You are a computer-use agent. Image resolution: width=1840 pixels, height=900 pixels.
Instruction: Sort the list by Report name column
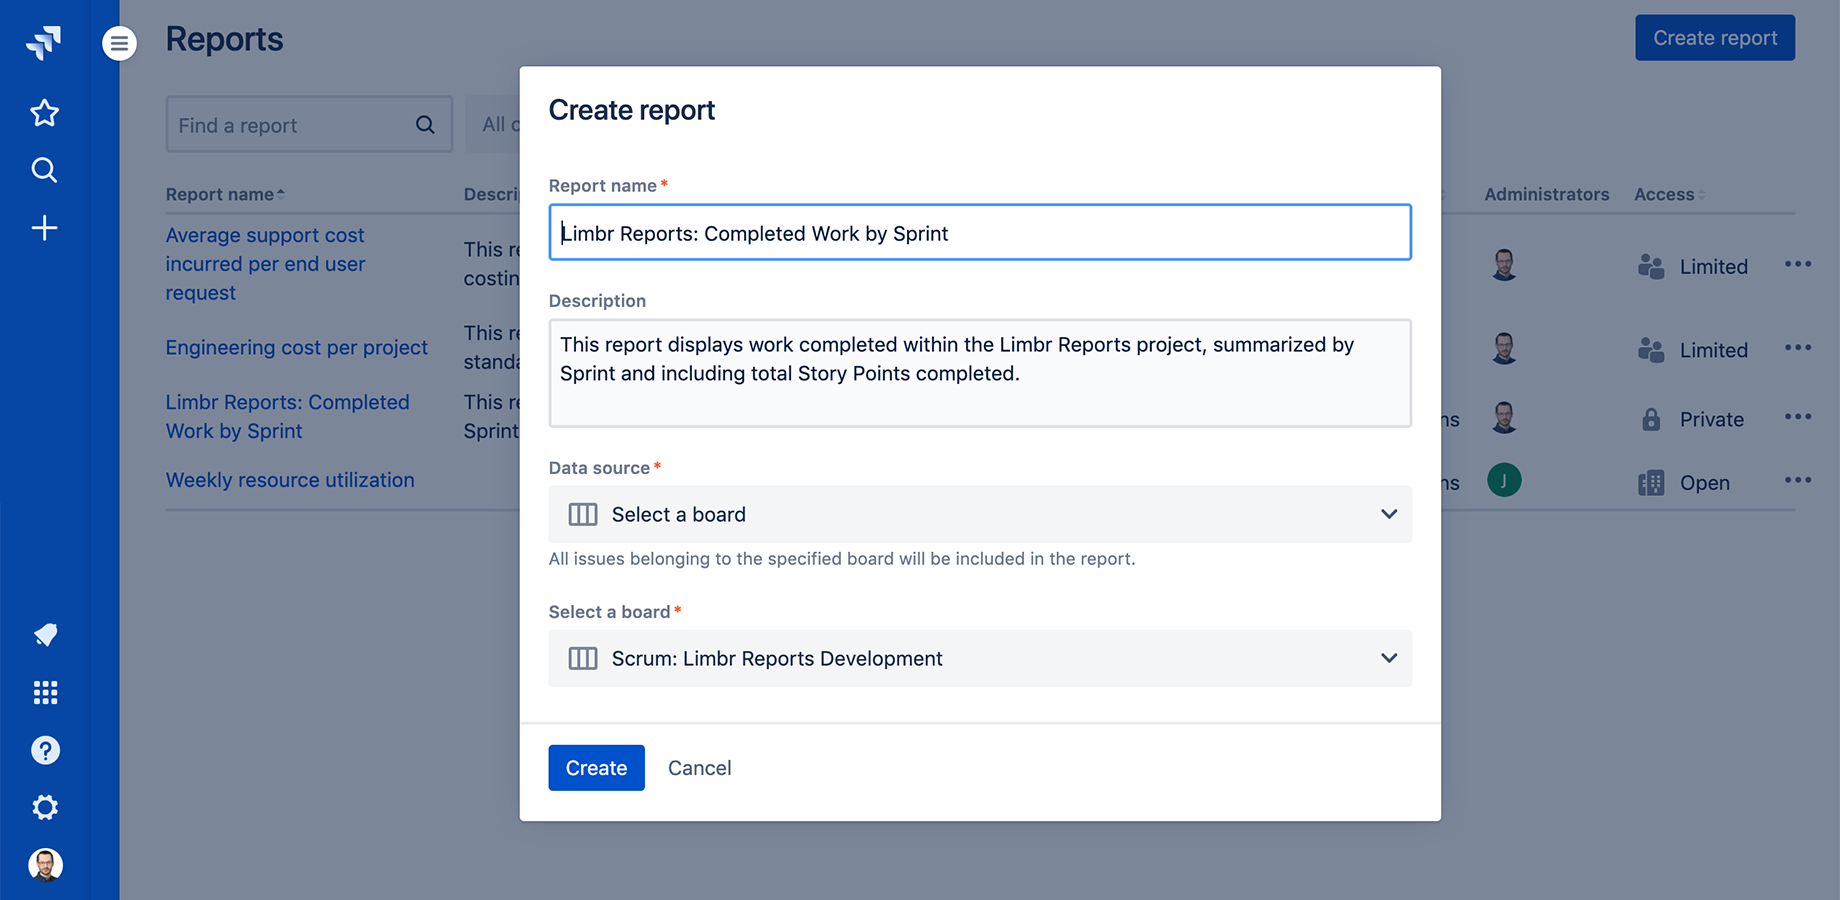[225, 194]
